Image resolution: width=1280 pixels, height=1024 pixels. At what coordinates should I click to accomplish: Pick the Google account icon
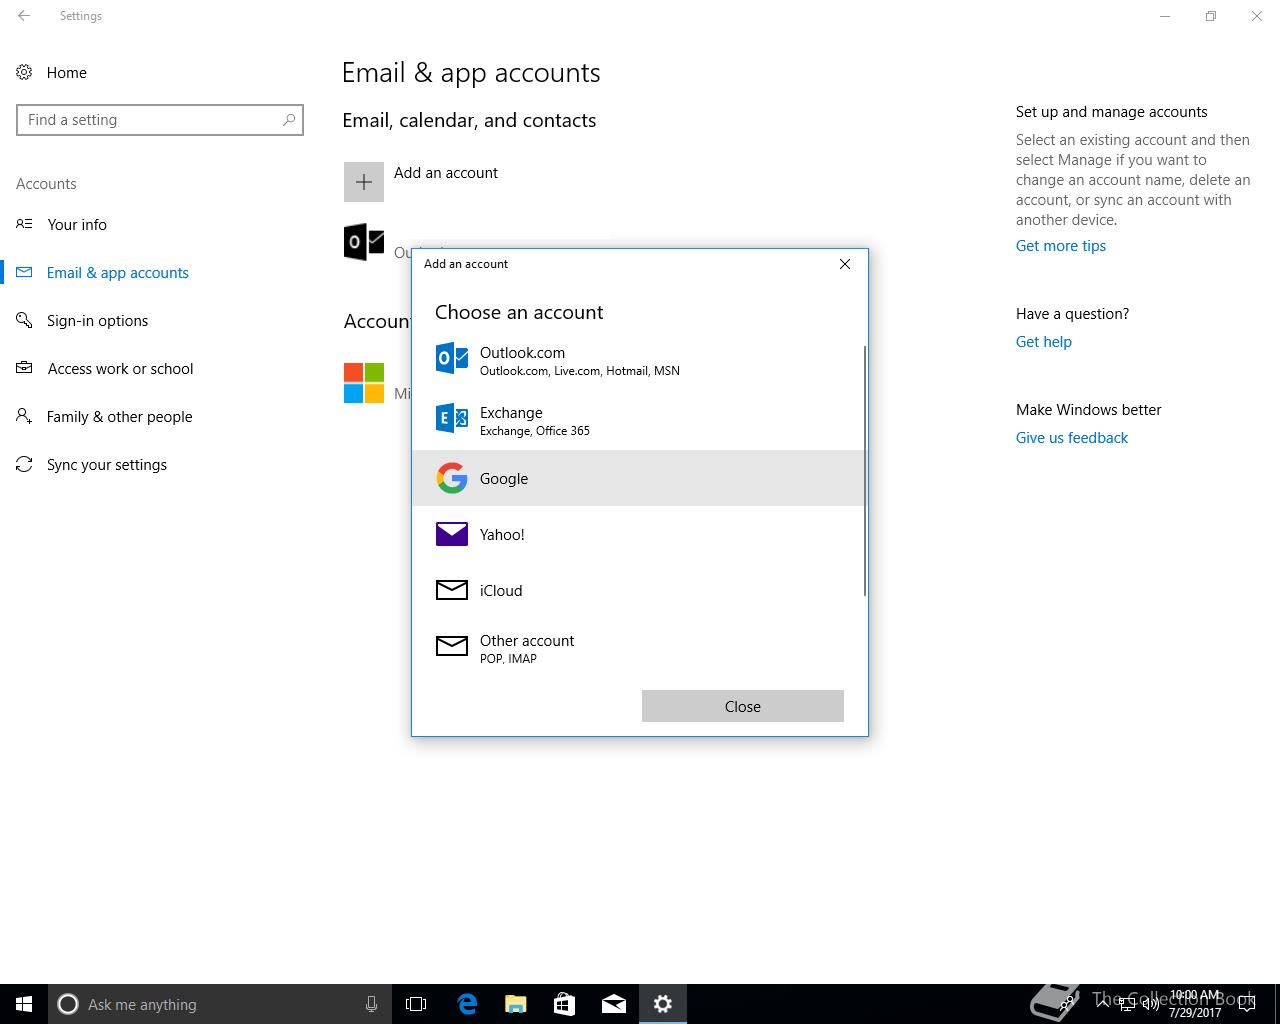click(452, 478)
